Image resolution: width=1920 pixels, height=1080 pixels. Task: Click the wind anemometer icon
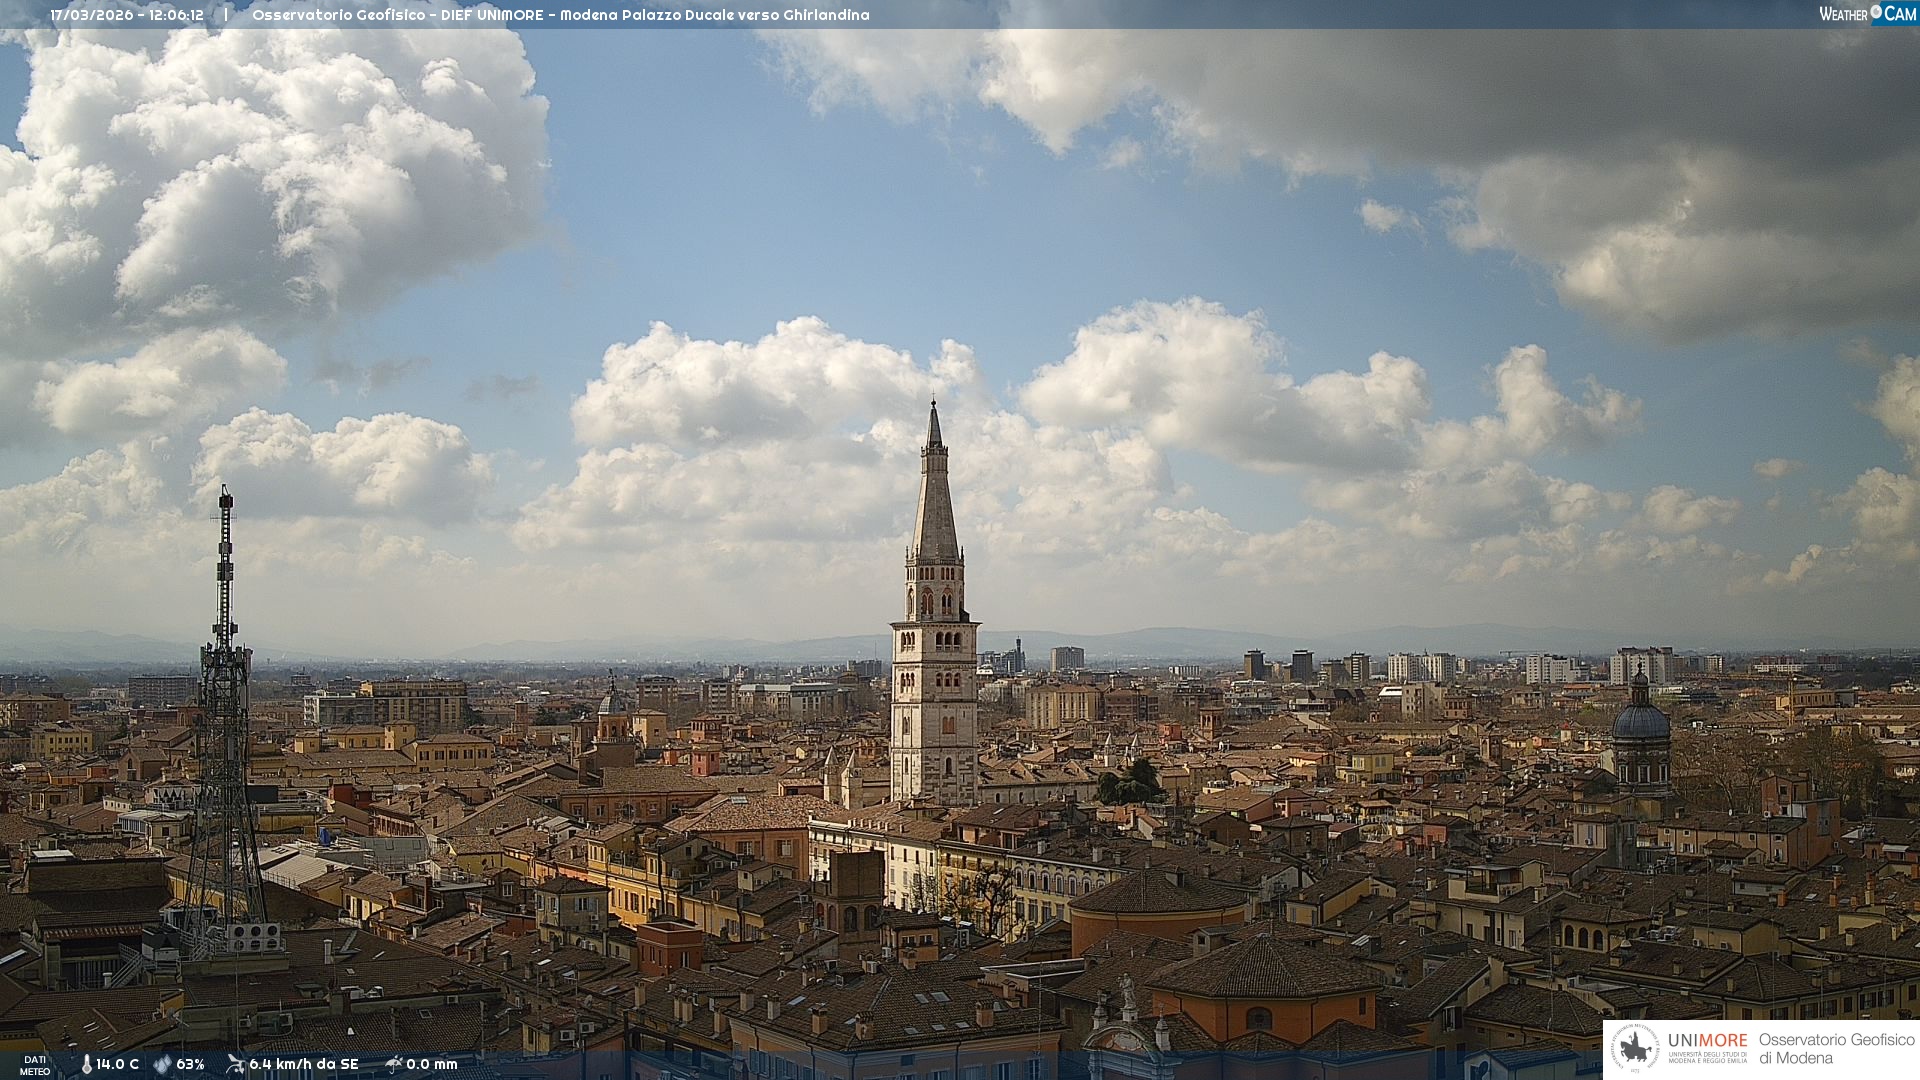(x=235, y=1064)
